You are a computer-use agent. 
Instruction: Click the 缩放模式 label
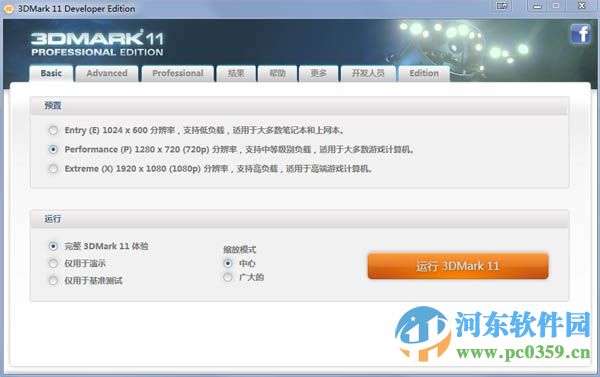coord(240,250)
